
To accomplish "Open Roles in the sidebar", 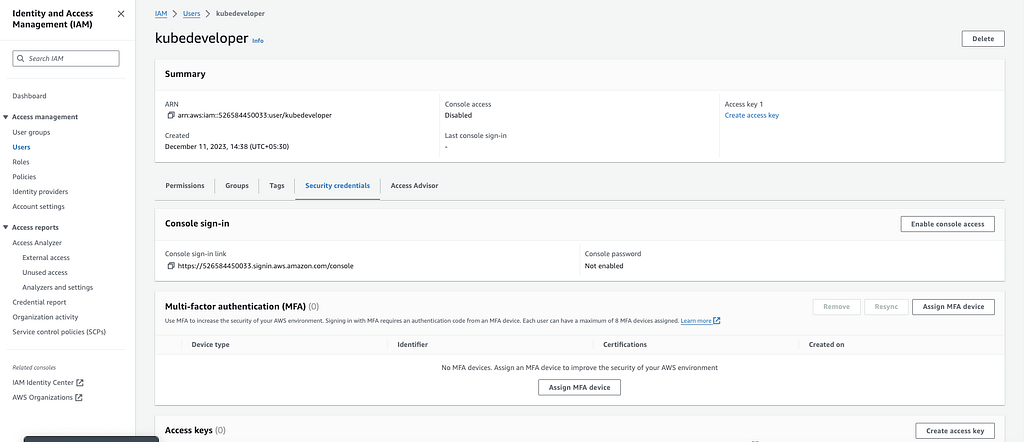I will point(21,162).
